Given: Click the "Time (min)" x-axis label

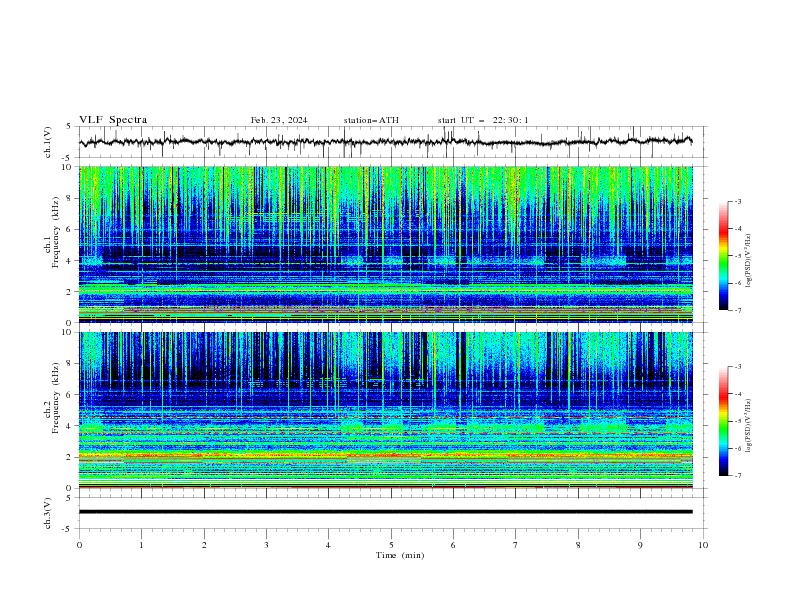Looking at the screenshot, I should point(400,555).
